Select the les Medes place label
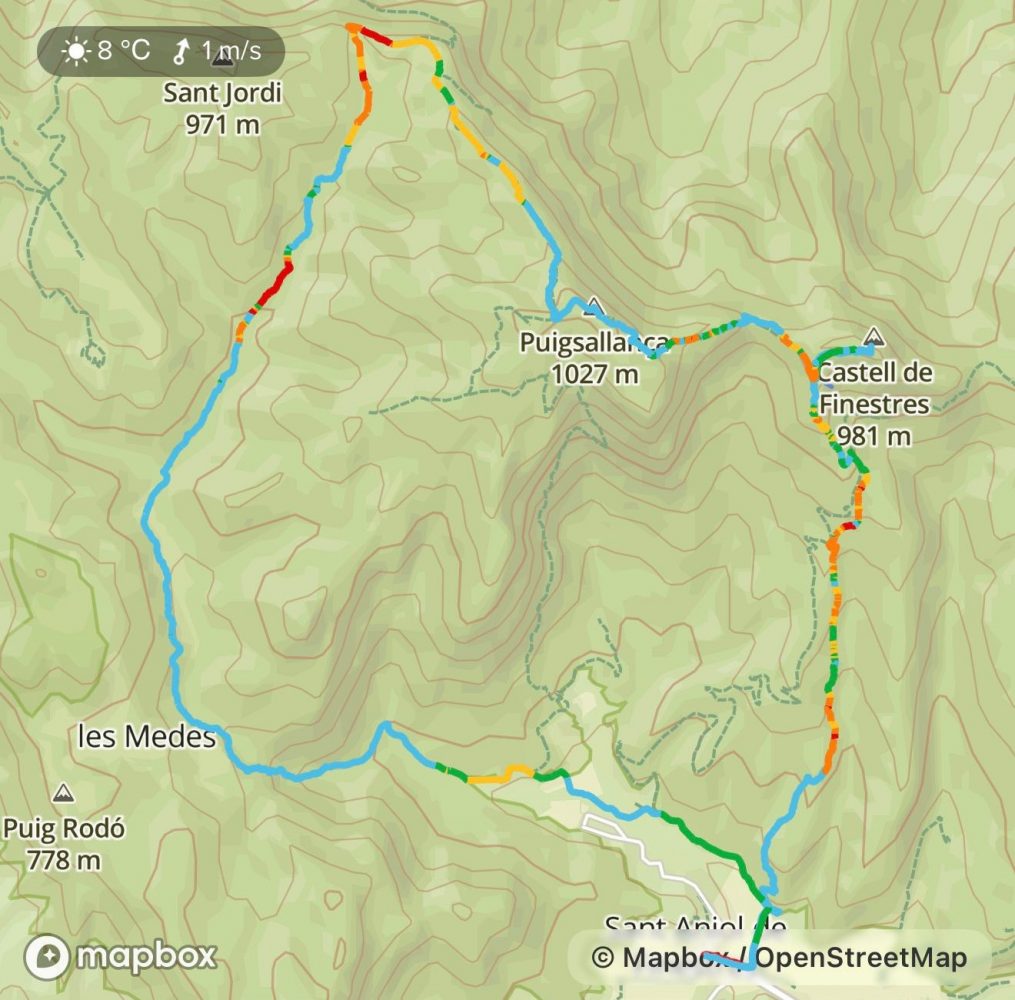 click(x=146, y=737)
